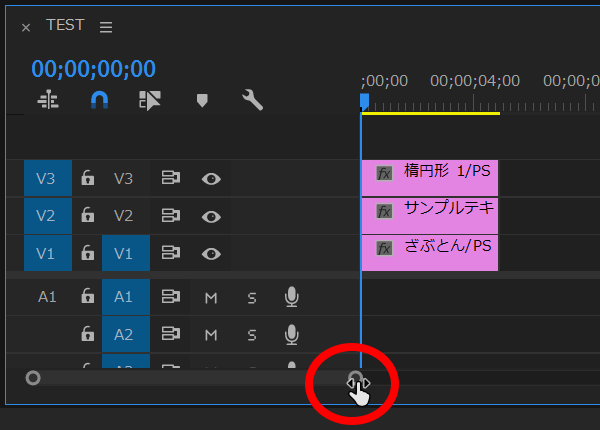Click fx badge on 楕円形 1/PS clip
600x430 pixels.
click(384, 173)
